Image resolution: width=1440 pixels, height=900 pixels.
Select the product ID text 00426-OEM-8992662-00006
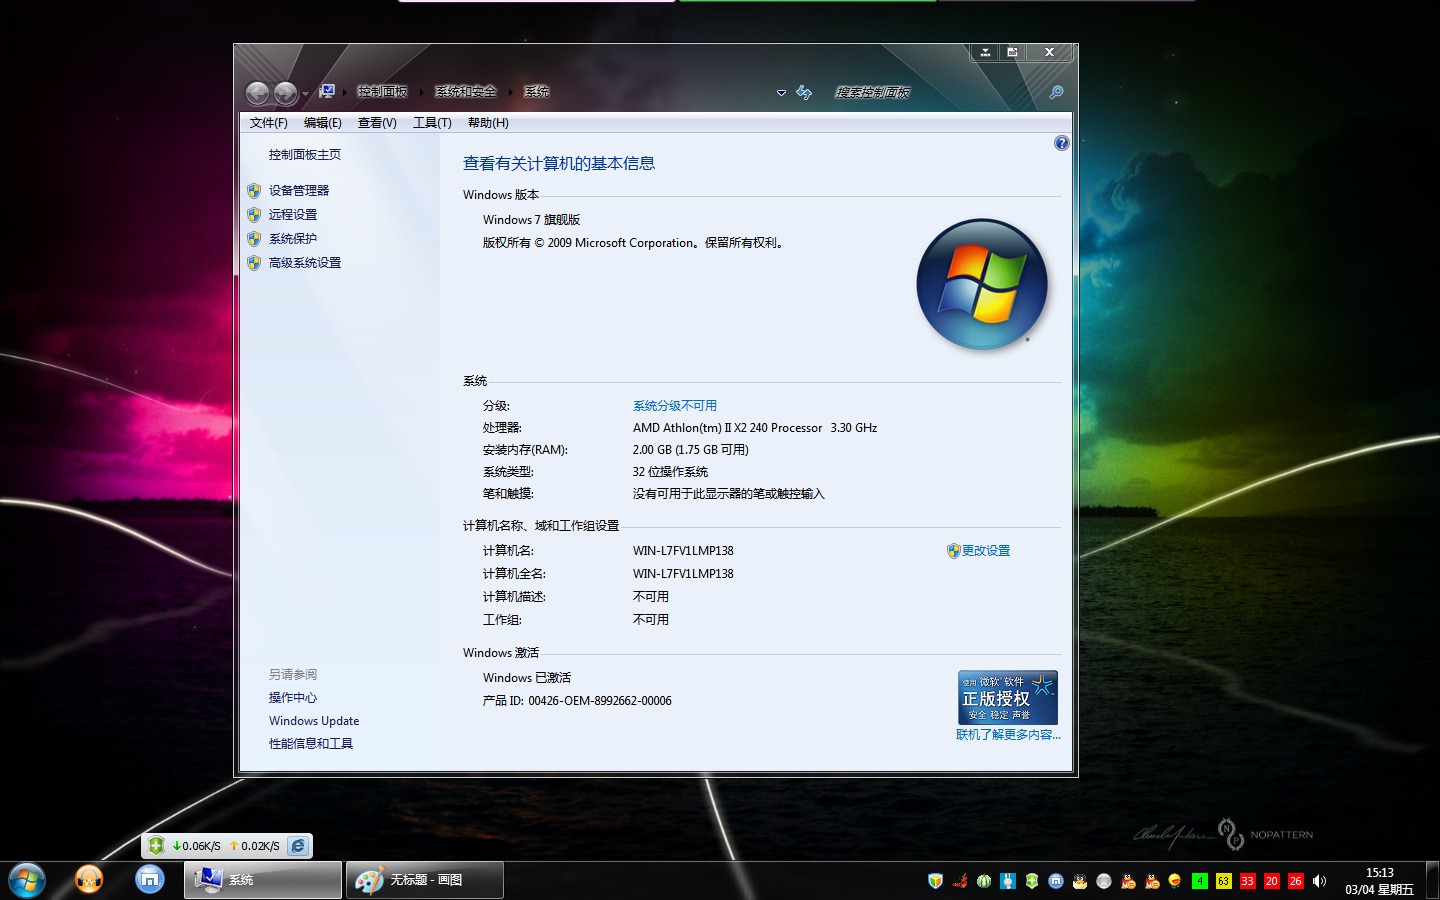(x=600, y=701)
